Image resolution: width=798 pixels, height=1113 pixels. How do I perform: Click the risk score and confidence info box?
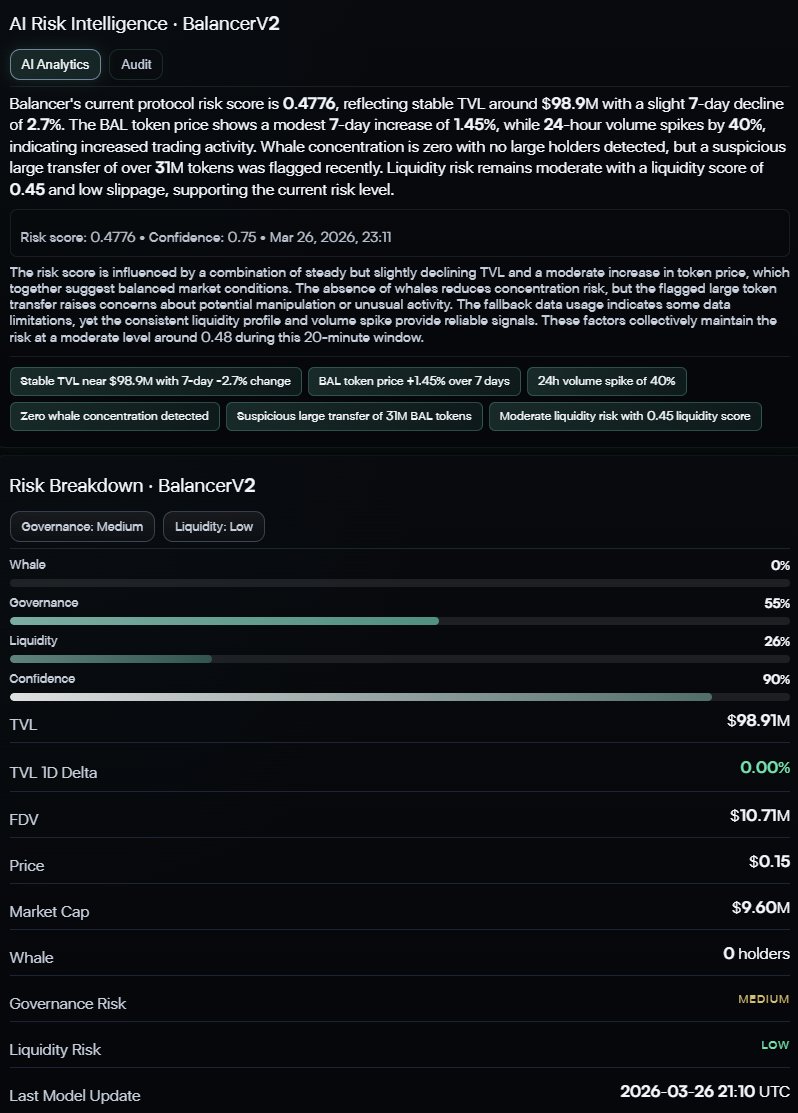coord(400,238)
